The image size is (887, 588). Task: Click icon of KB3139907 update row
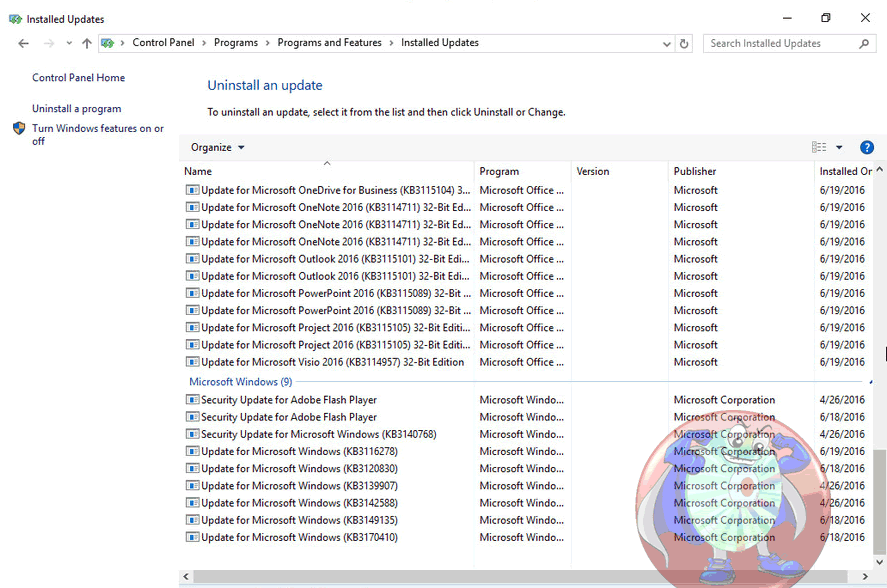click(192, 486)
